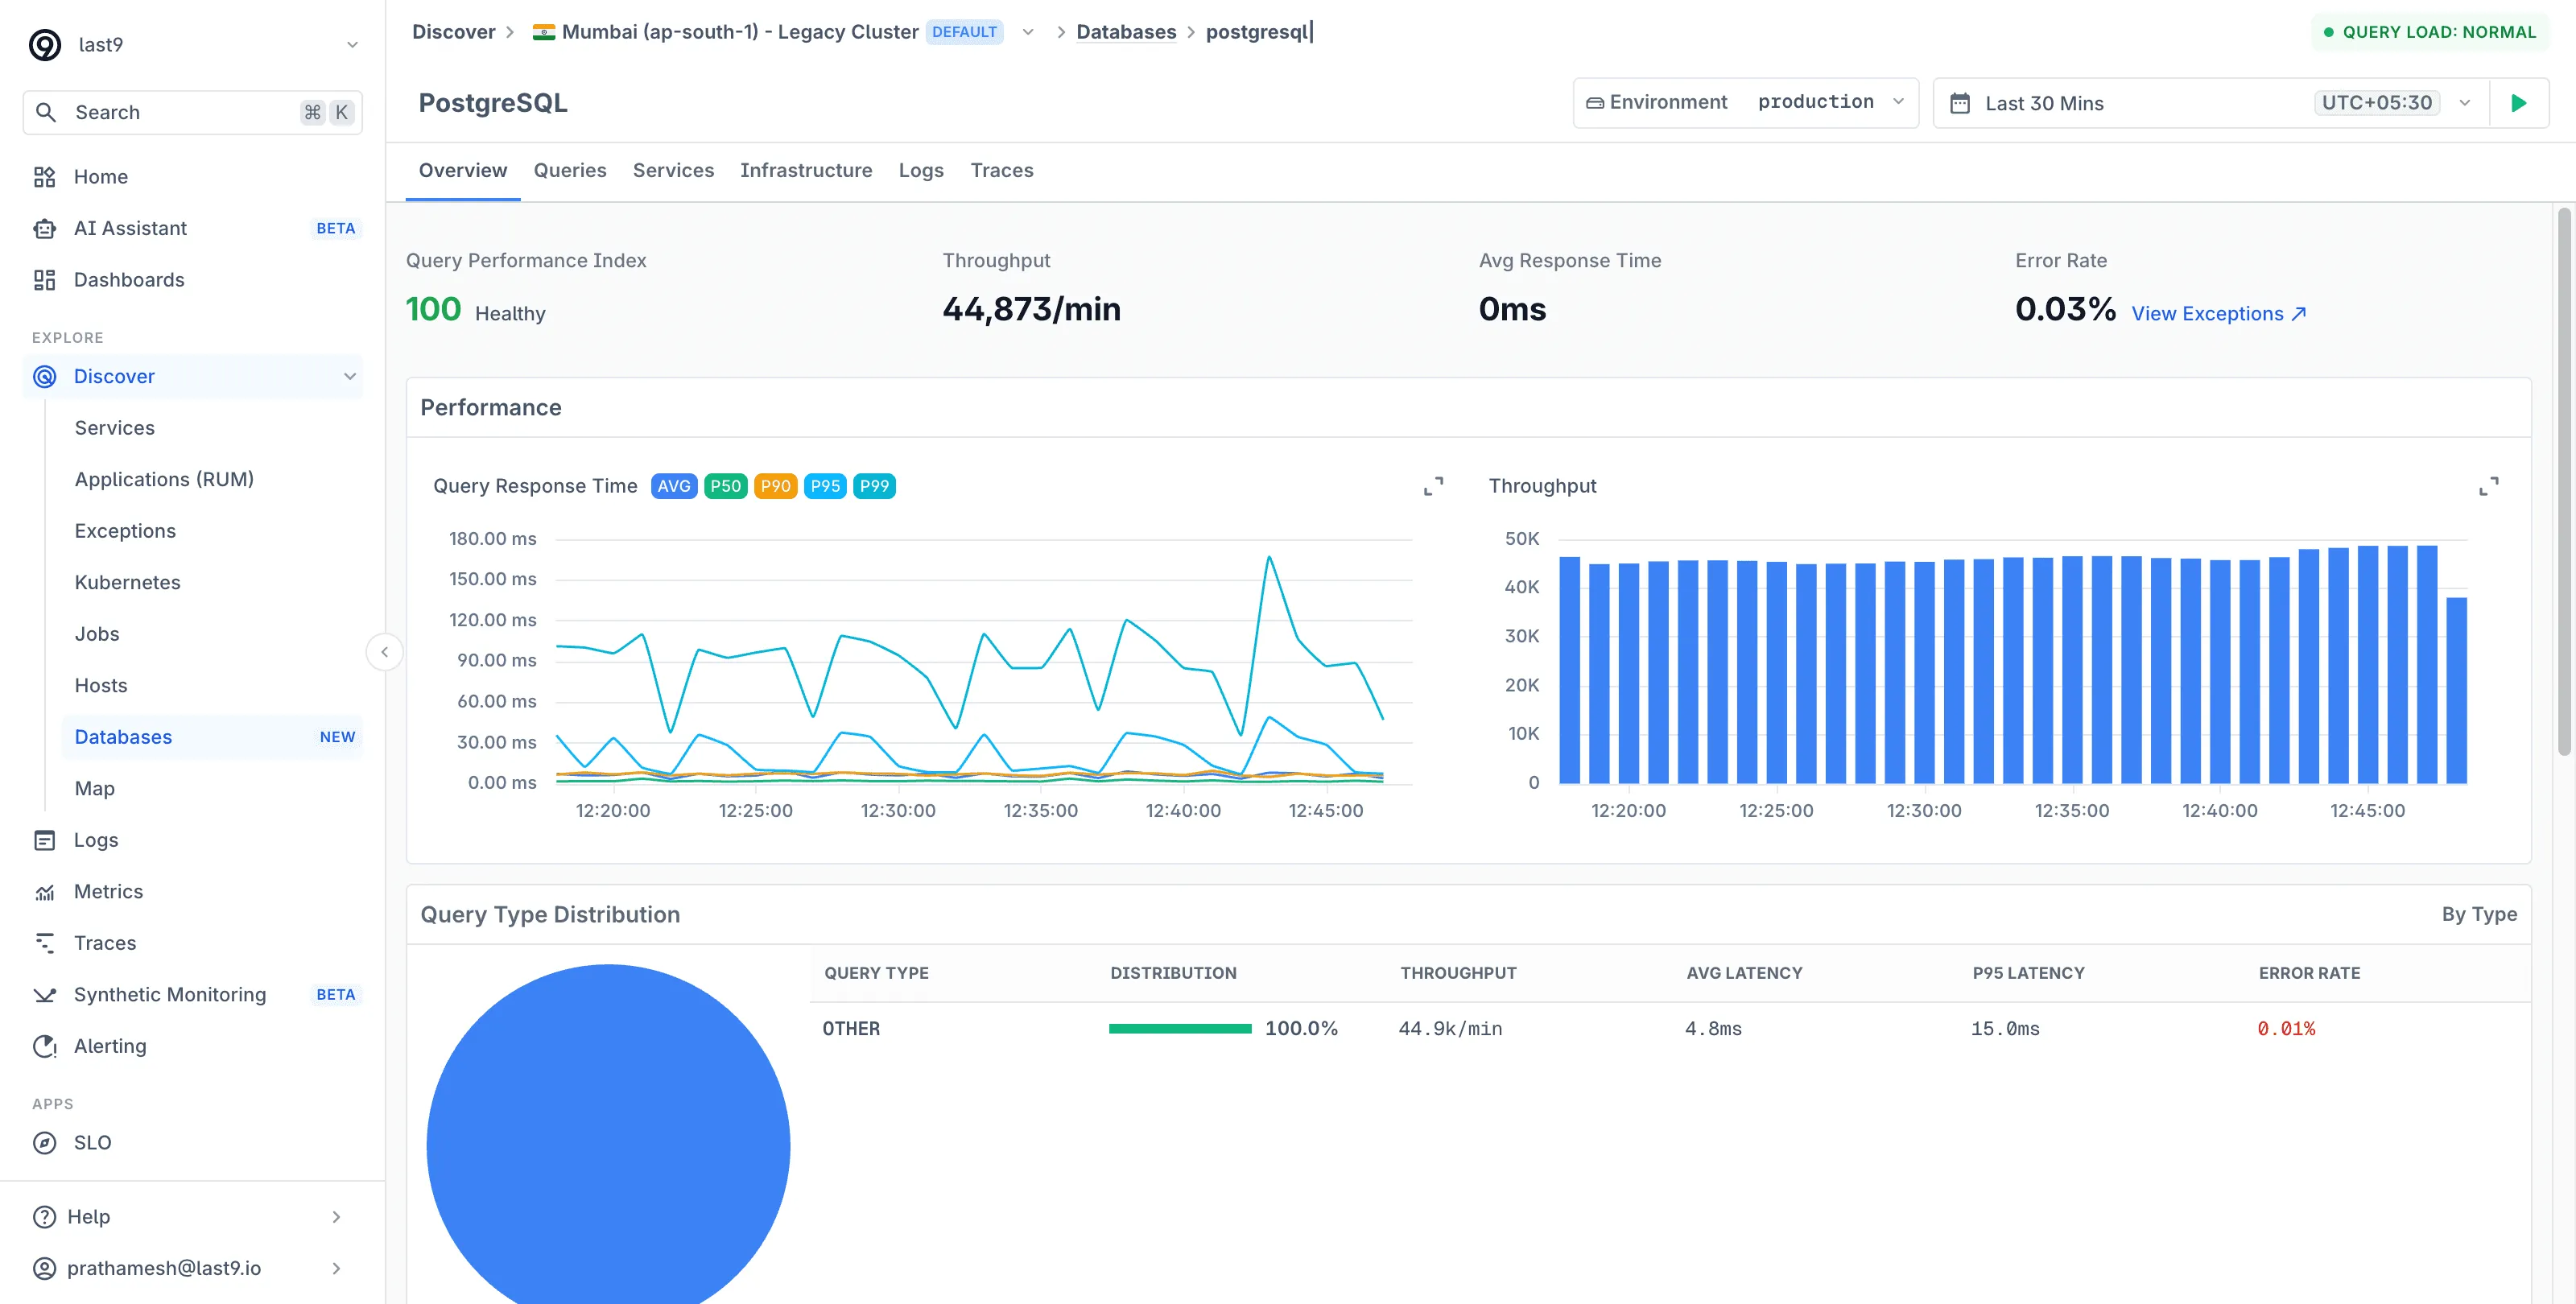
Task: Click the last9 logo icon
Action: [x=45, y=45]
